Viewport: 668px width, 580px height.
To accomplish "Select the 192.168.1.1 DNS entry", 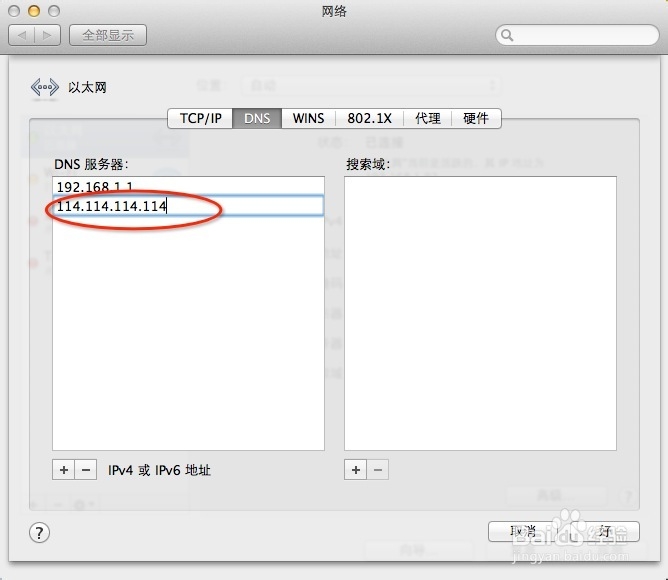I will click(188, 186).
